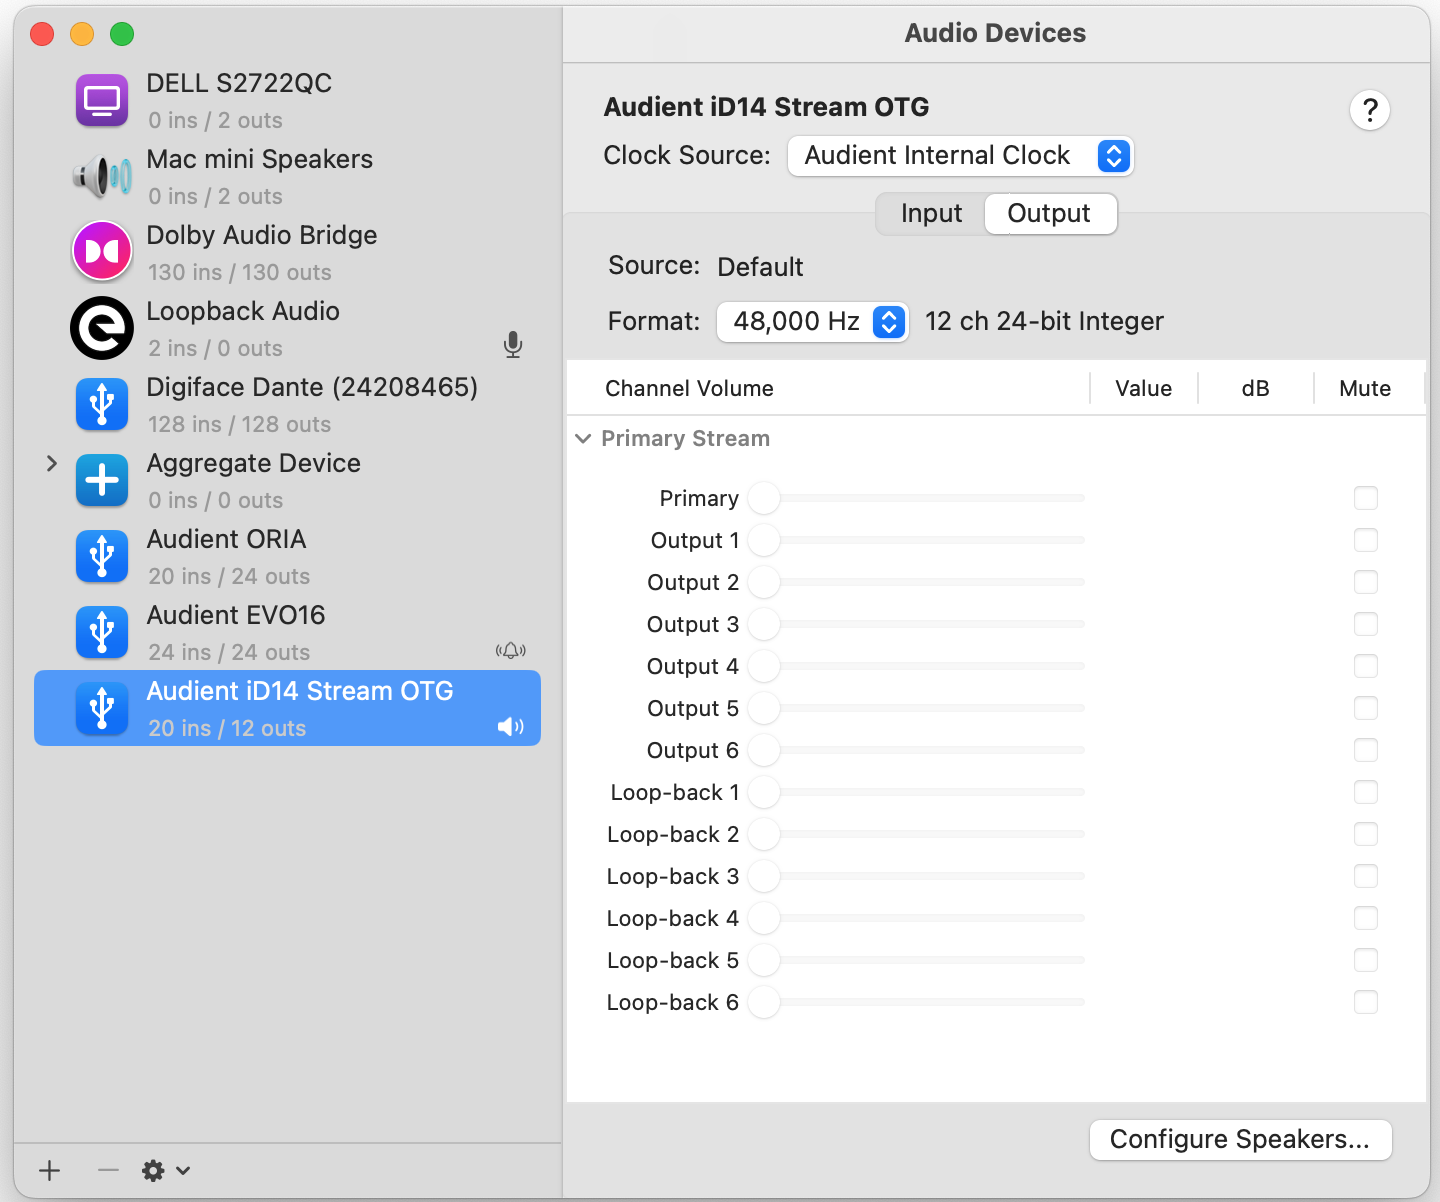Open the help question mark button
This screenshot has height=1202, width=1440.
(x=1370, y=110)
